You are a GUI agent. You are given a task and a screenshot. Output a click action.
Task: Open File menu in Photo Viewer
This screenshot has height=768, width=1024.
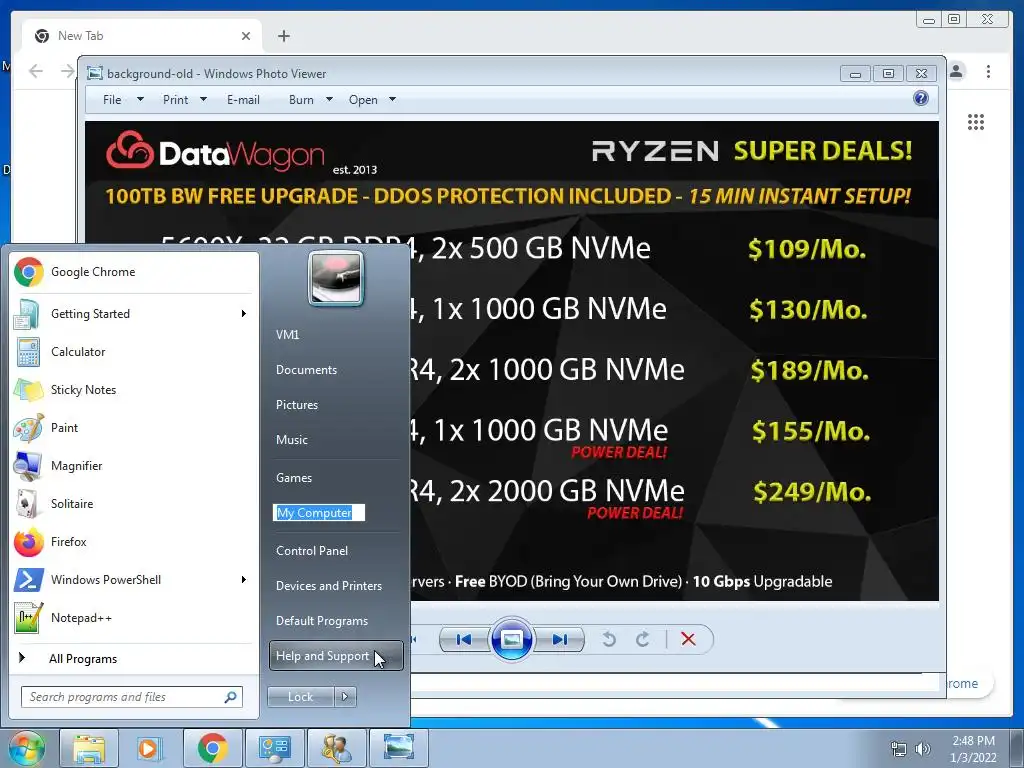(123, 100)
